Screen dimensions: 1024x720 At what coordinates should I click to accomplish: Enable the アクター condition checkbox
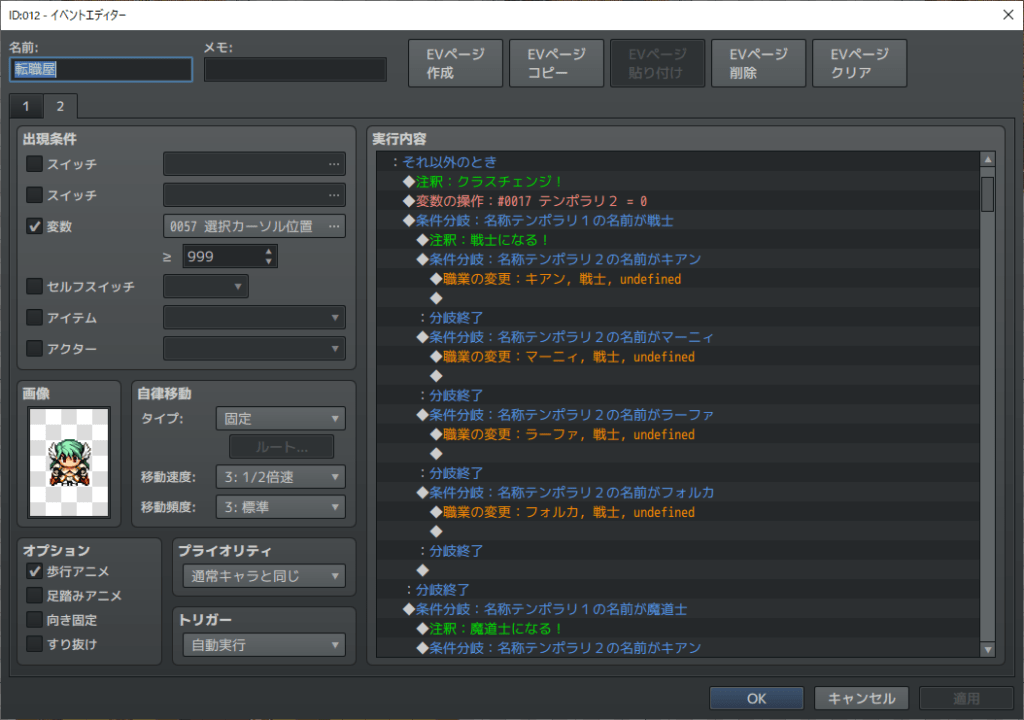(x=34, y=348)
